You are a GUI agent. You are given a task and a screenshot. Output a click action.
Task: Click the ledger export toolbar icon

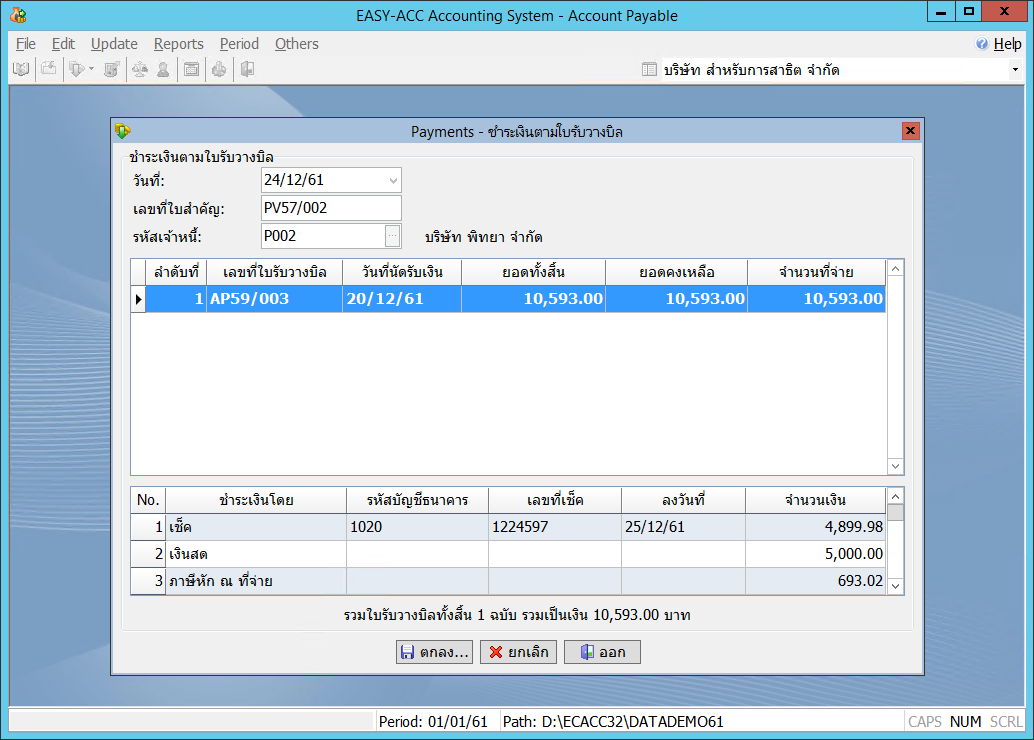click(112, 69)
